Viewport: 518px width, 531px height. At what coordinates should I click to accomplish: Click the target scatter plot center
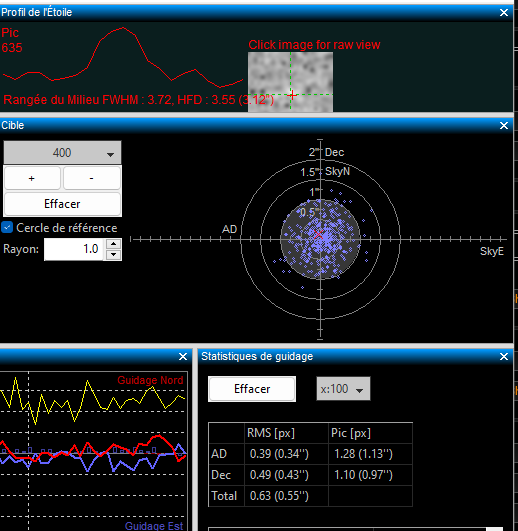click(x=320, y=239)
